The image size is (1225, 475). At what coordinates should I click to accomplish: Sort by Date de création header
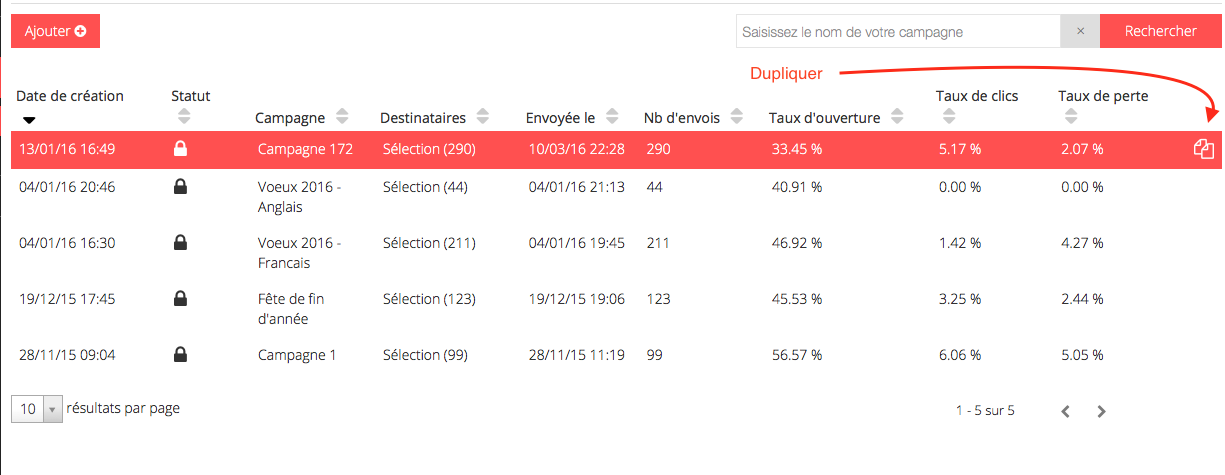(x=70, y=96)
